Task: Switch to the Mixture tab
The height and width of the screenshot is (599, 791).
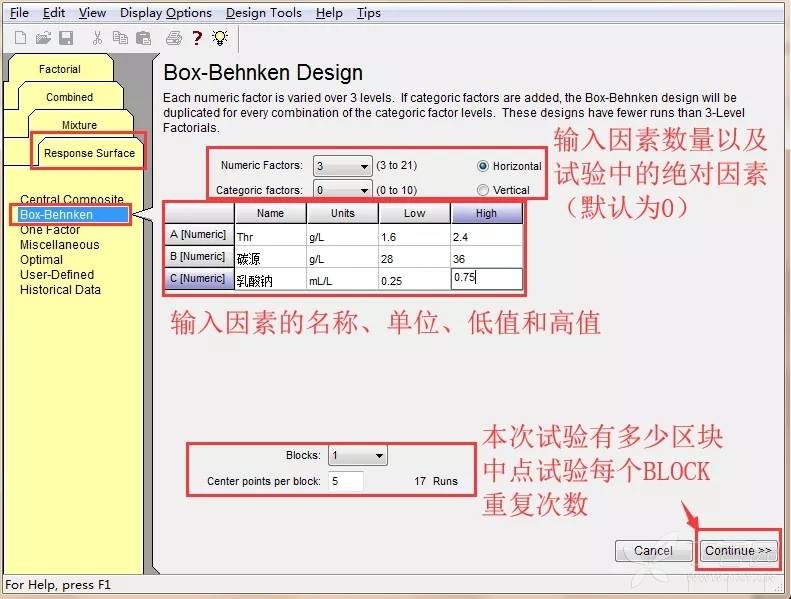Action: pos(80,125)
